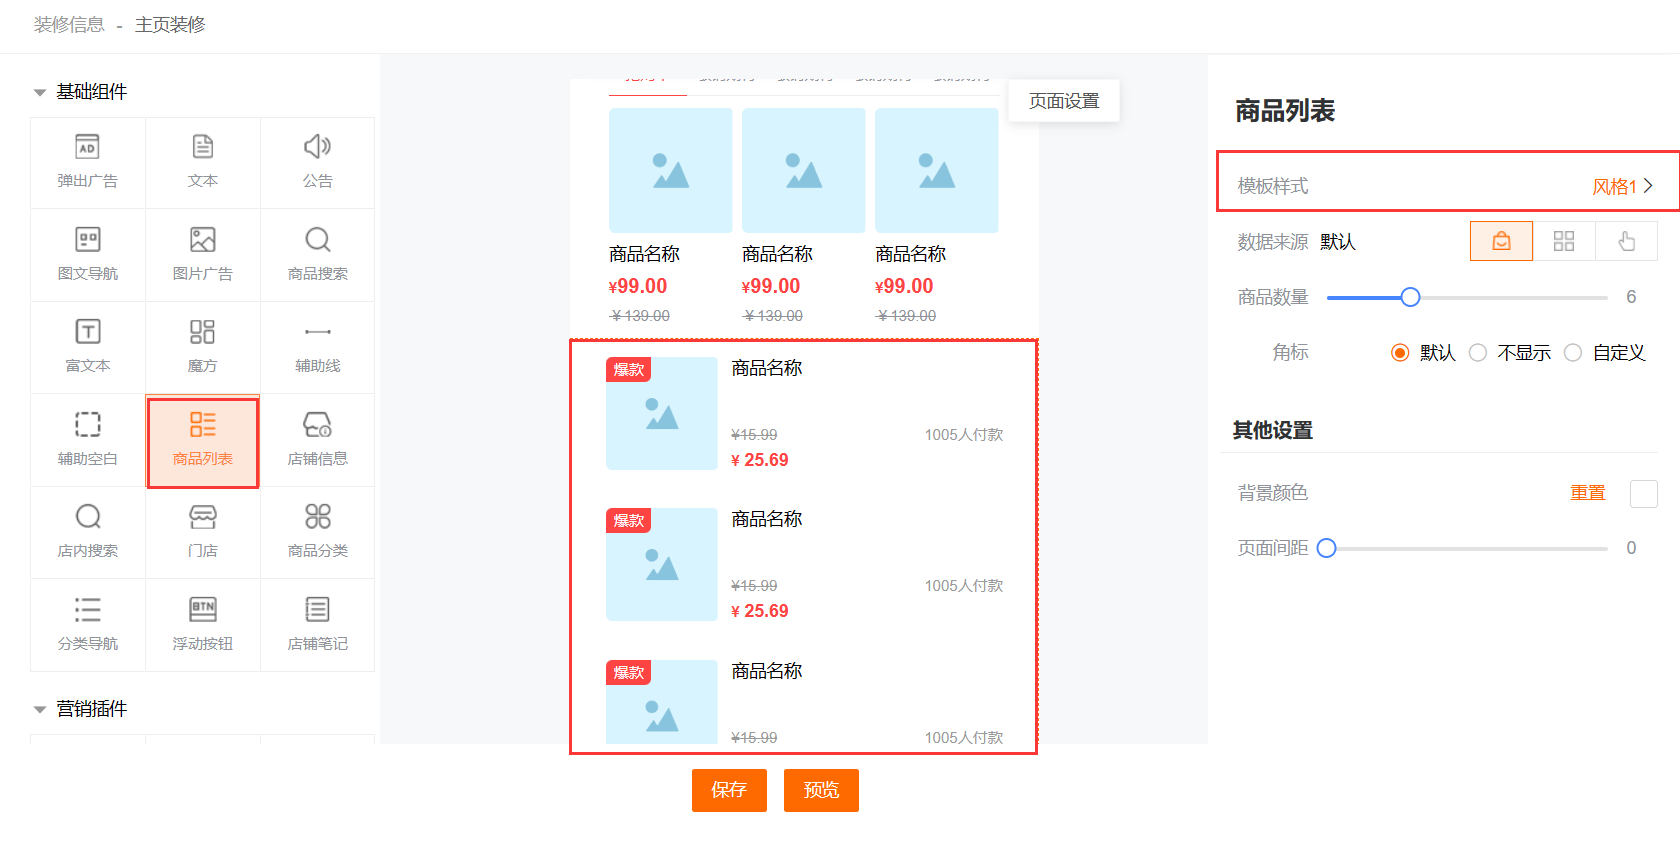This screenshot has width=1680, height=854.
Task: Add the 图片广告 image ad component
Action: click(x=203, y=255)
